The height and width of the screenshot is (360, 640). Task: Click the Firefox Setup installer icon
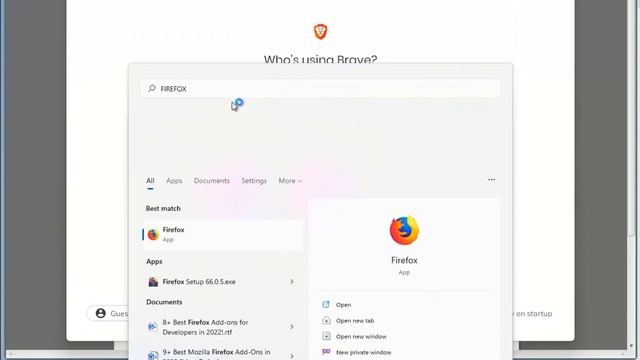pos(153,282)
